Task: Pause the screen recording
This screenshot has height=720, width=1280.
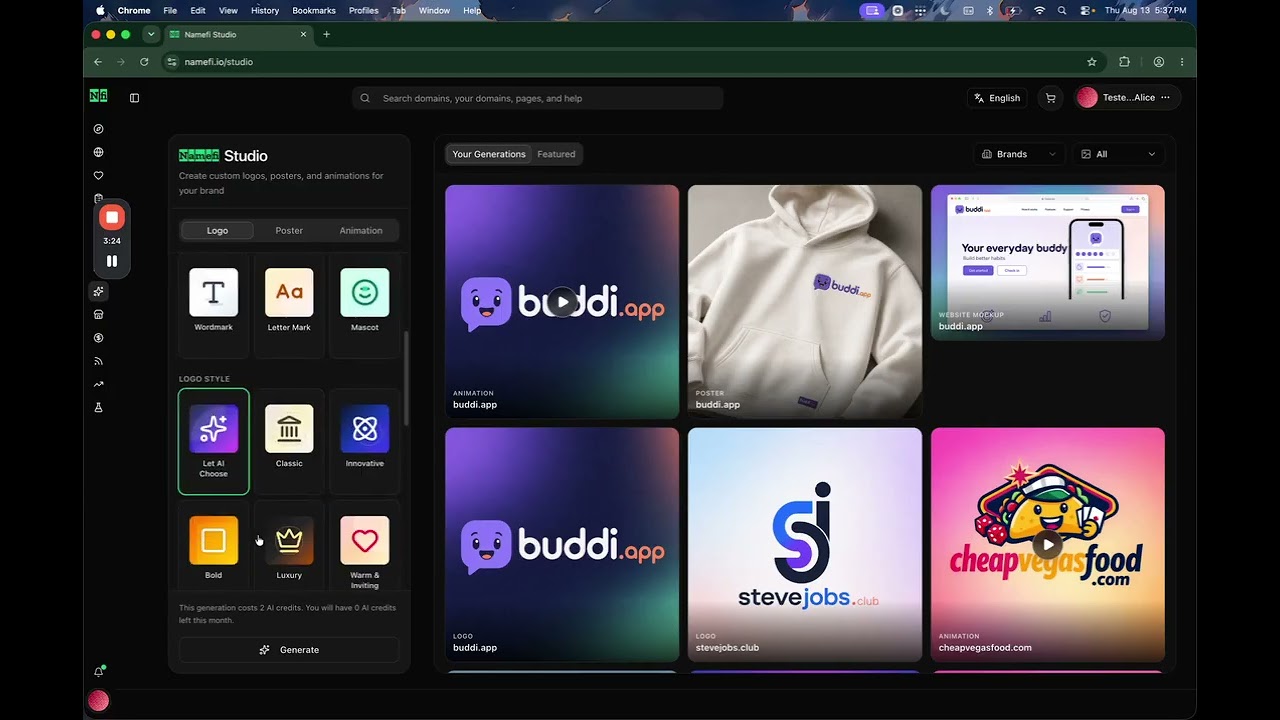Action: coord(112,261)
